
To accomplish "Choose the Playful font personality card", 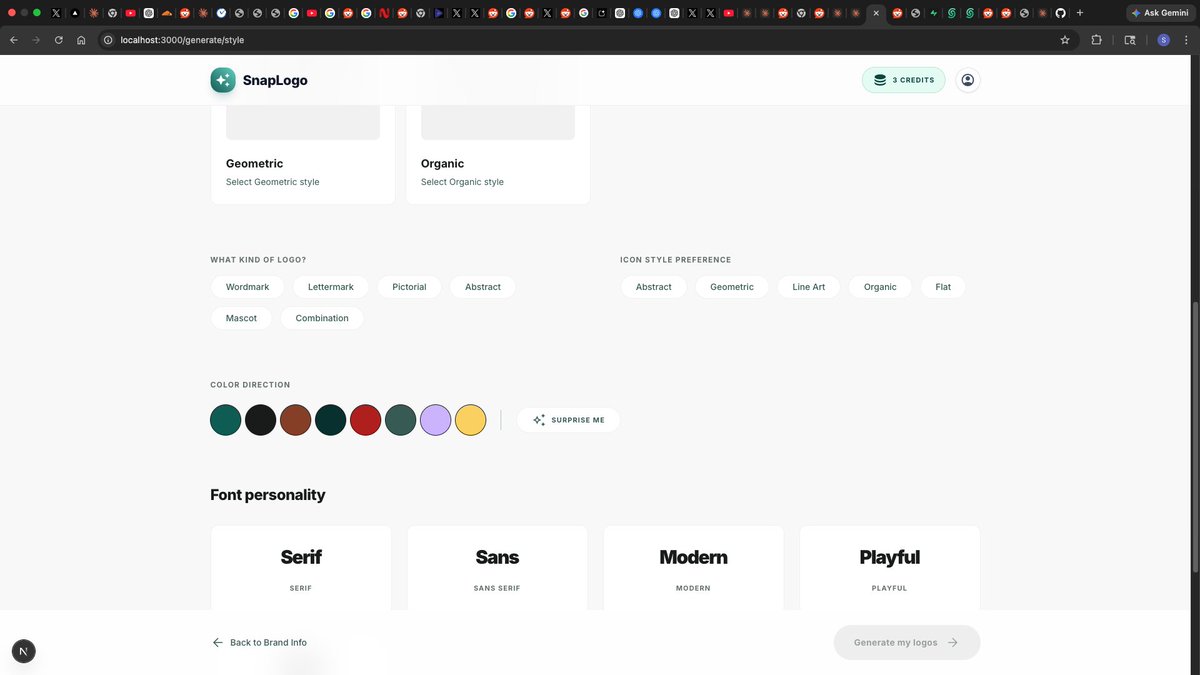I will (889, 567).
